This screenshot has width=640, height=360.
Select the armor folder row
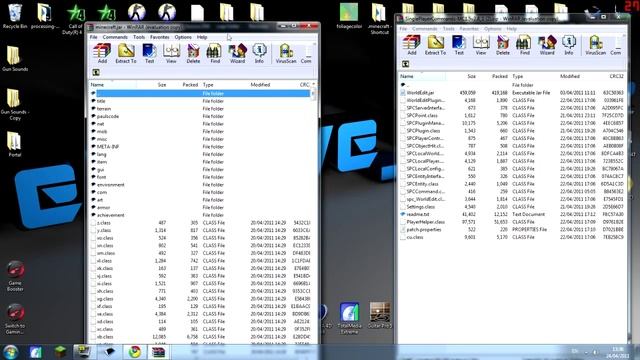[200, 207]
